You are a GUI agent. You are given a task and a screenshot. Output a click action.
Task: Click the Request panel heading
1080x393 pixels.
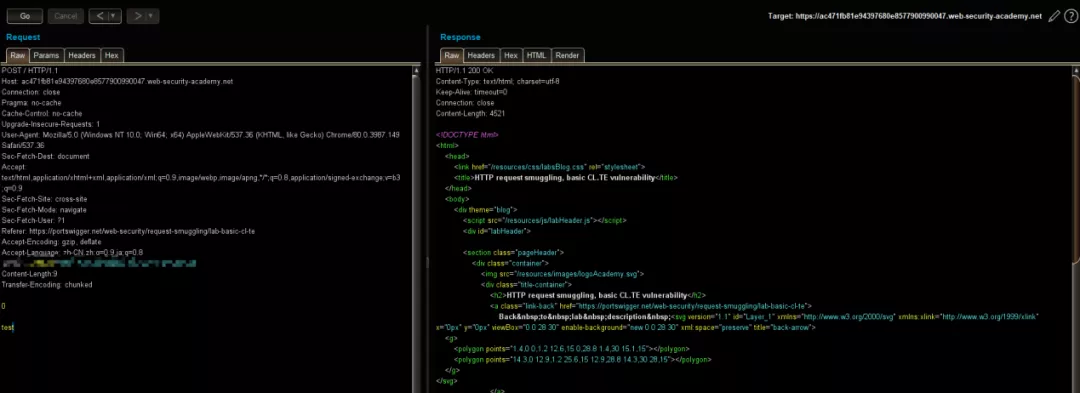pyautogui.click(x=23, y=37)
